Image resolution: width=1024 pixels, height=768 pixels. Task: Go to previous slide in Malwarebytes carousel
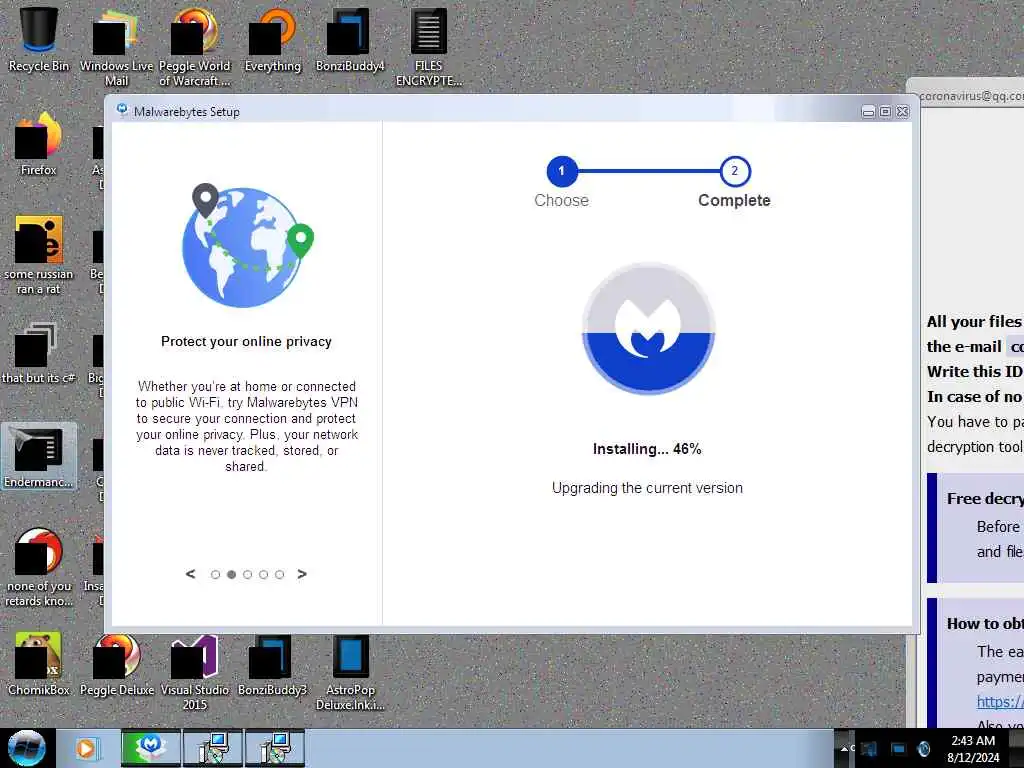[x=190, y=574]
